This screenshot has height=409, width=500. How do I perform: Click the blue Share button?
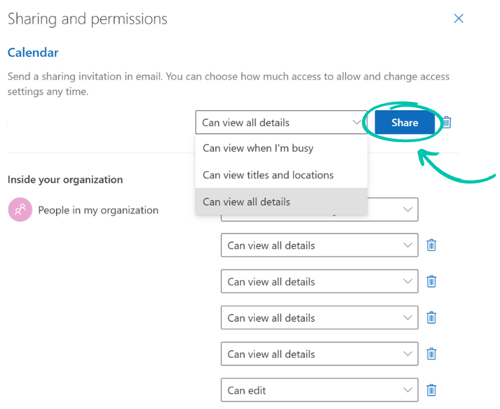tap(405, 122)
